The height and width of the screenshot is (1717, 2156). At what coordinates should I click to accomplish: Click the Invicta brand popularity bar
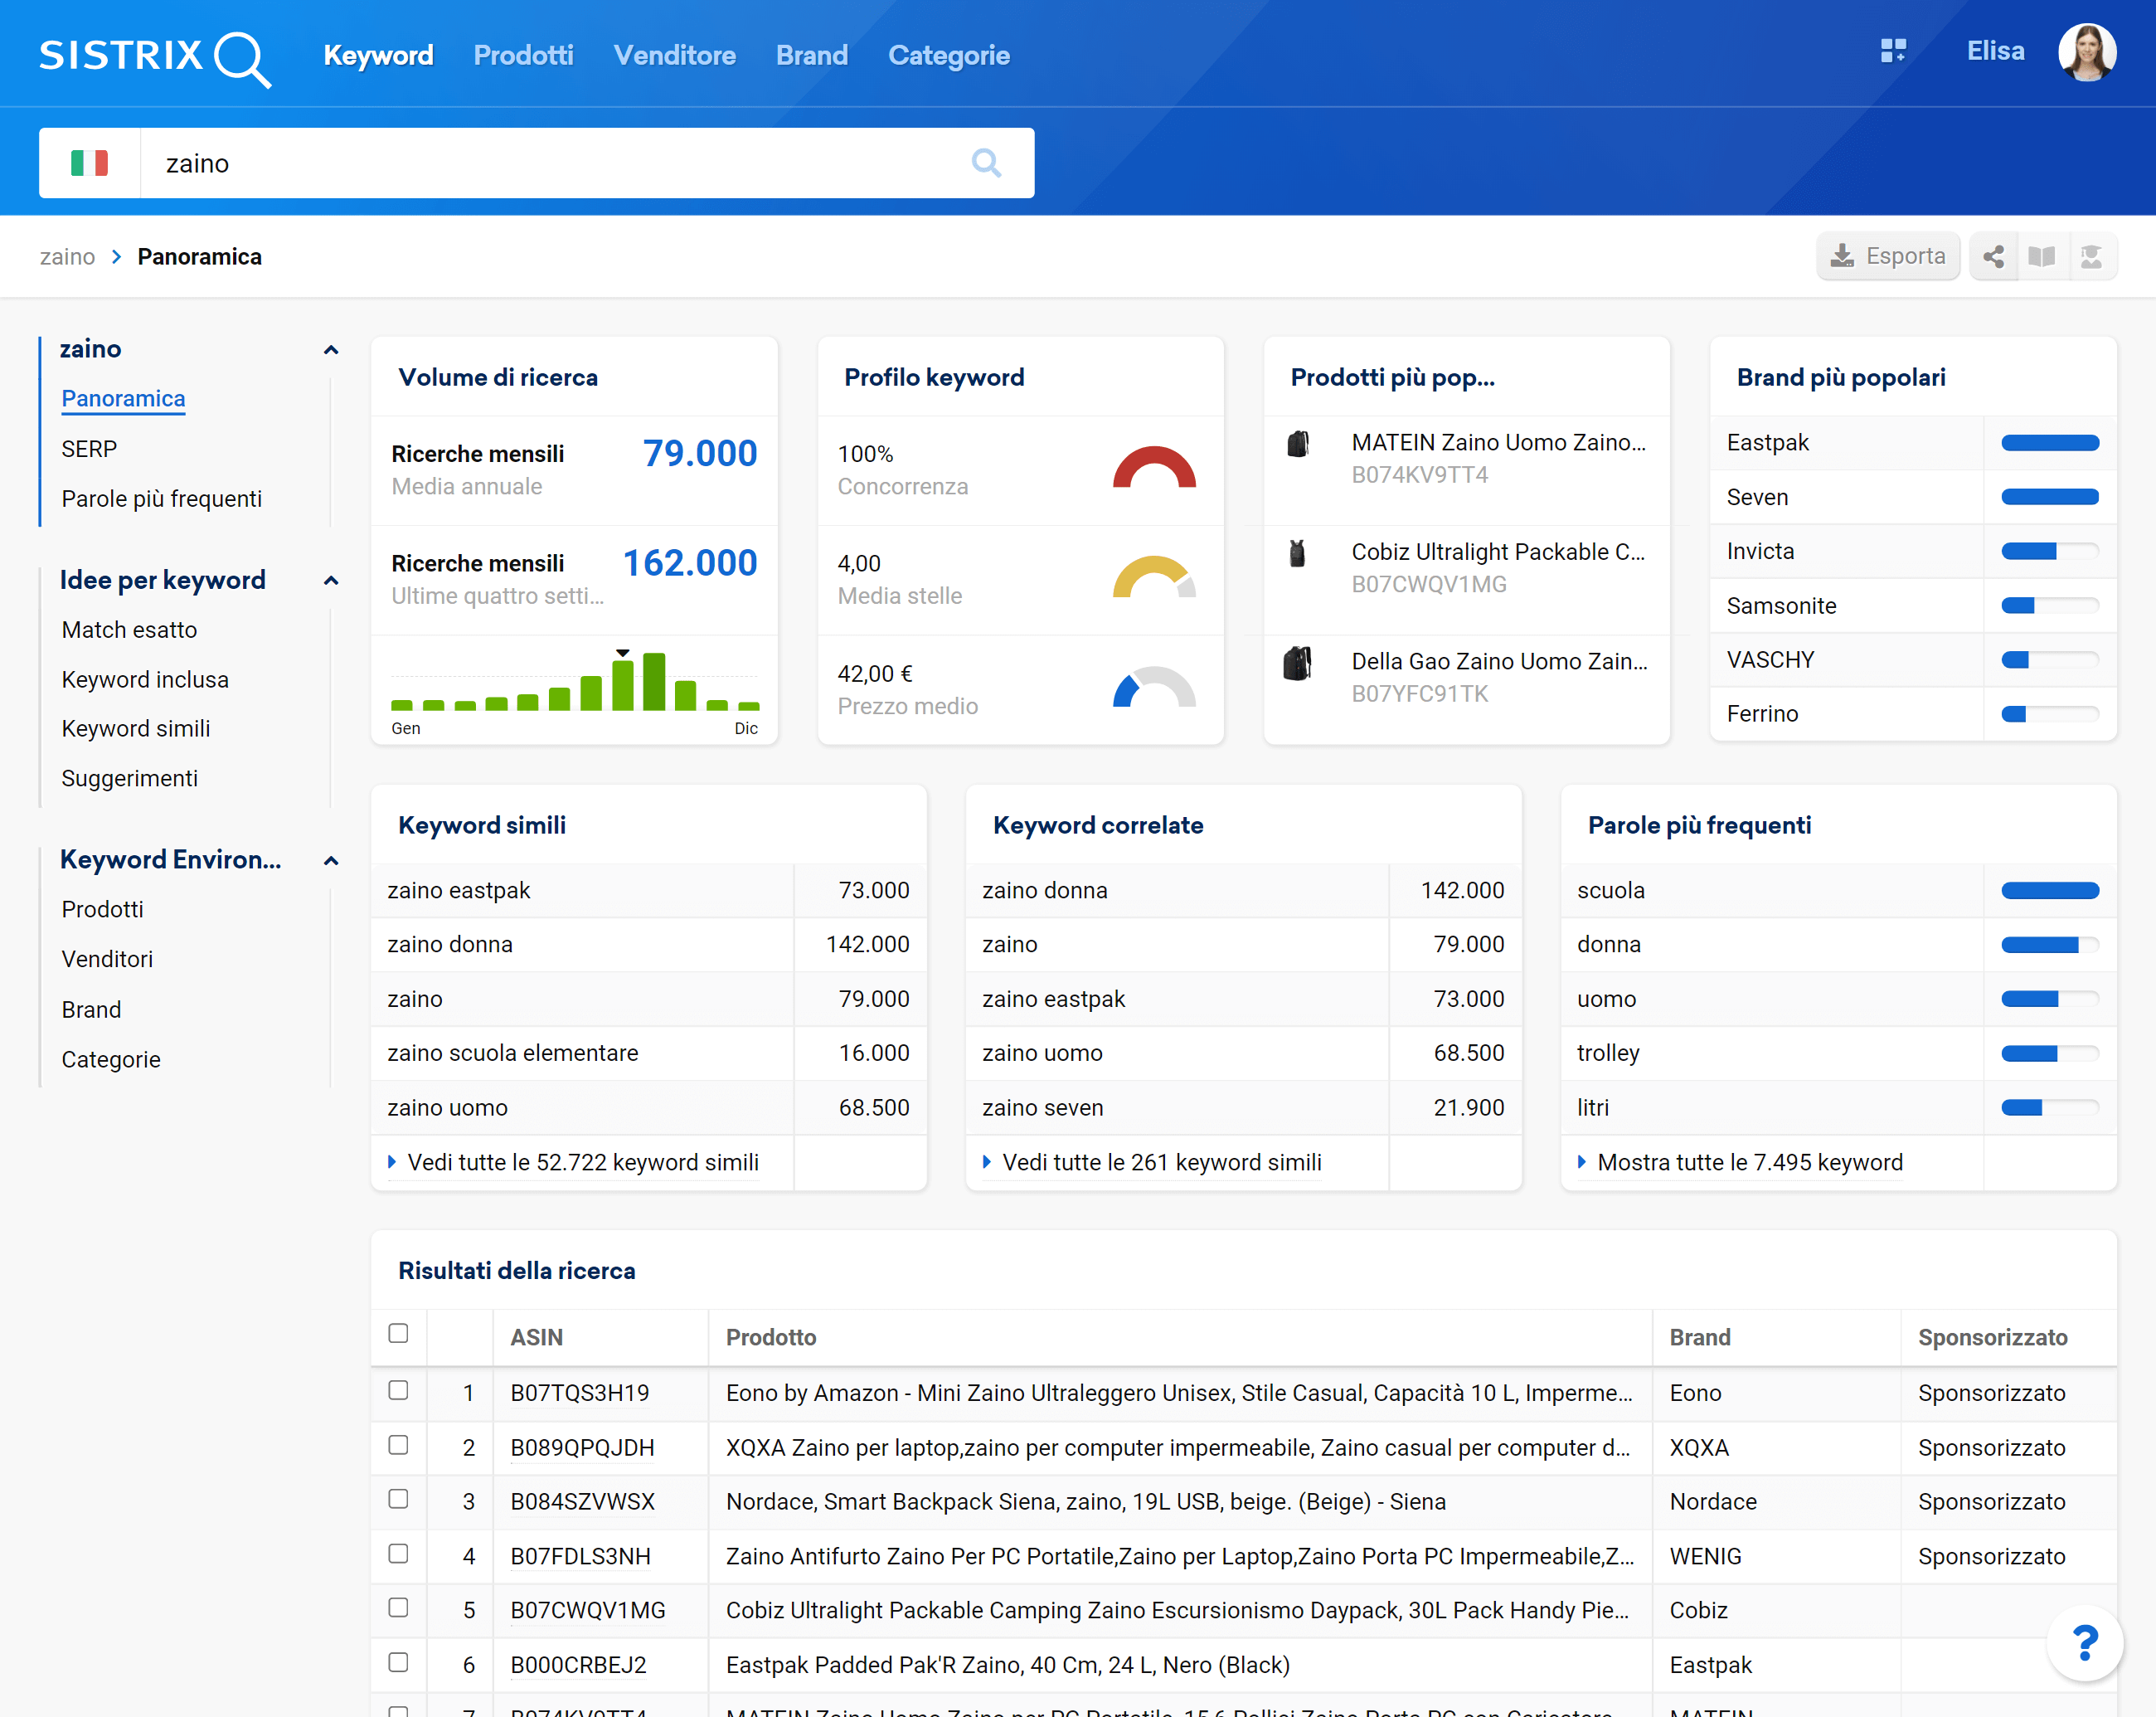(2050, 552)
